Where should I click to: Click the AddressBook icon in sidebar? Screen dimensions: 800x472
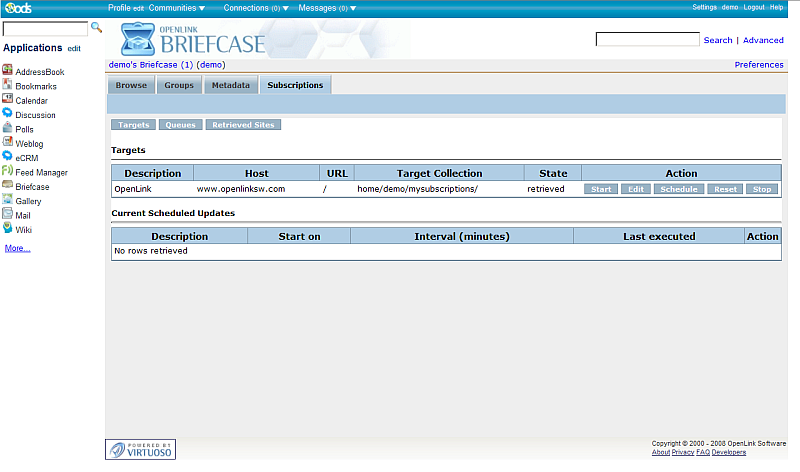click(7, 71)
